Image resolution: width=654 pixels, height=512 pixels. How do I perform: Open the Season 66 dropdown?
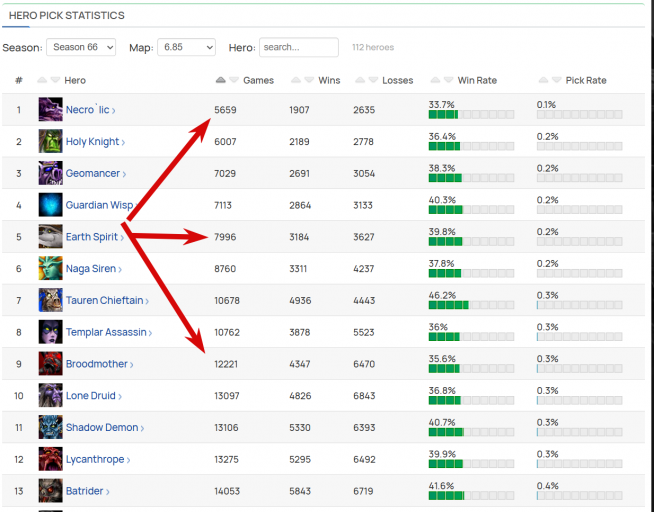pyautogui.click(x=81, y=47)
